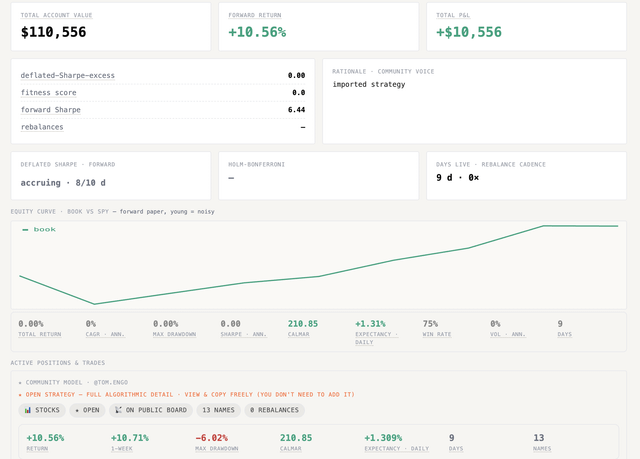Click the 0 REBALANCES chip
Viewport: 640px width, 459px height.
[275, 410]
